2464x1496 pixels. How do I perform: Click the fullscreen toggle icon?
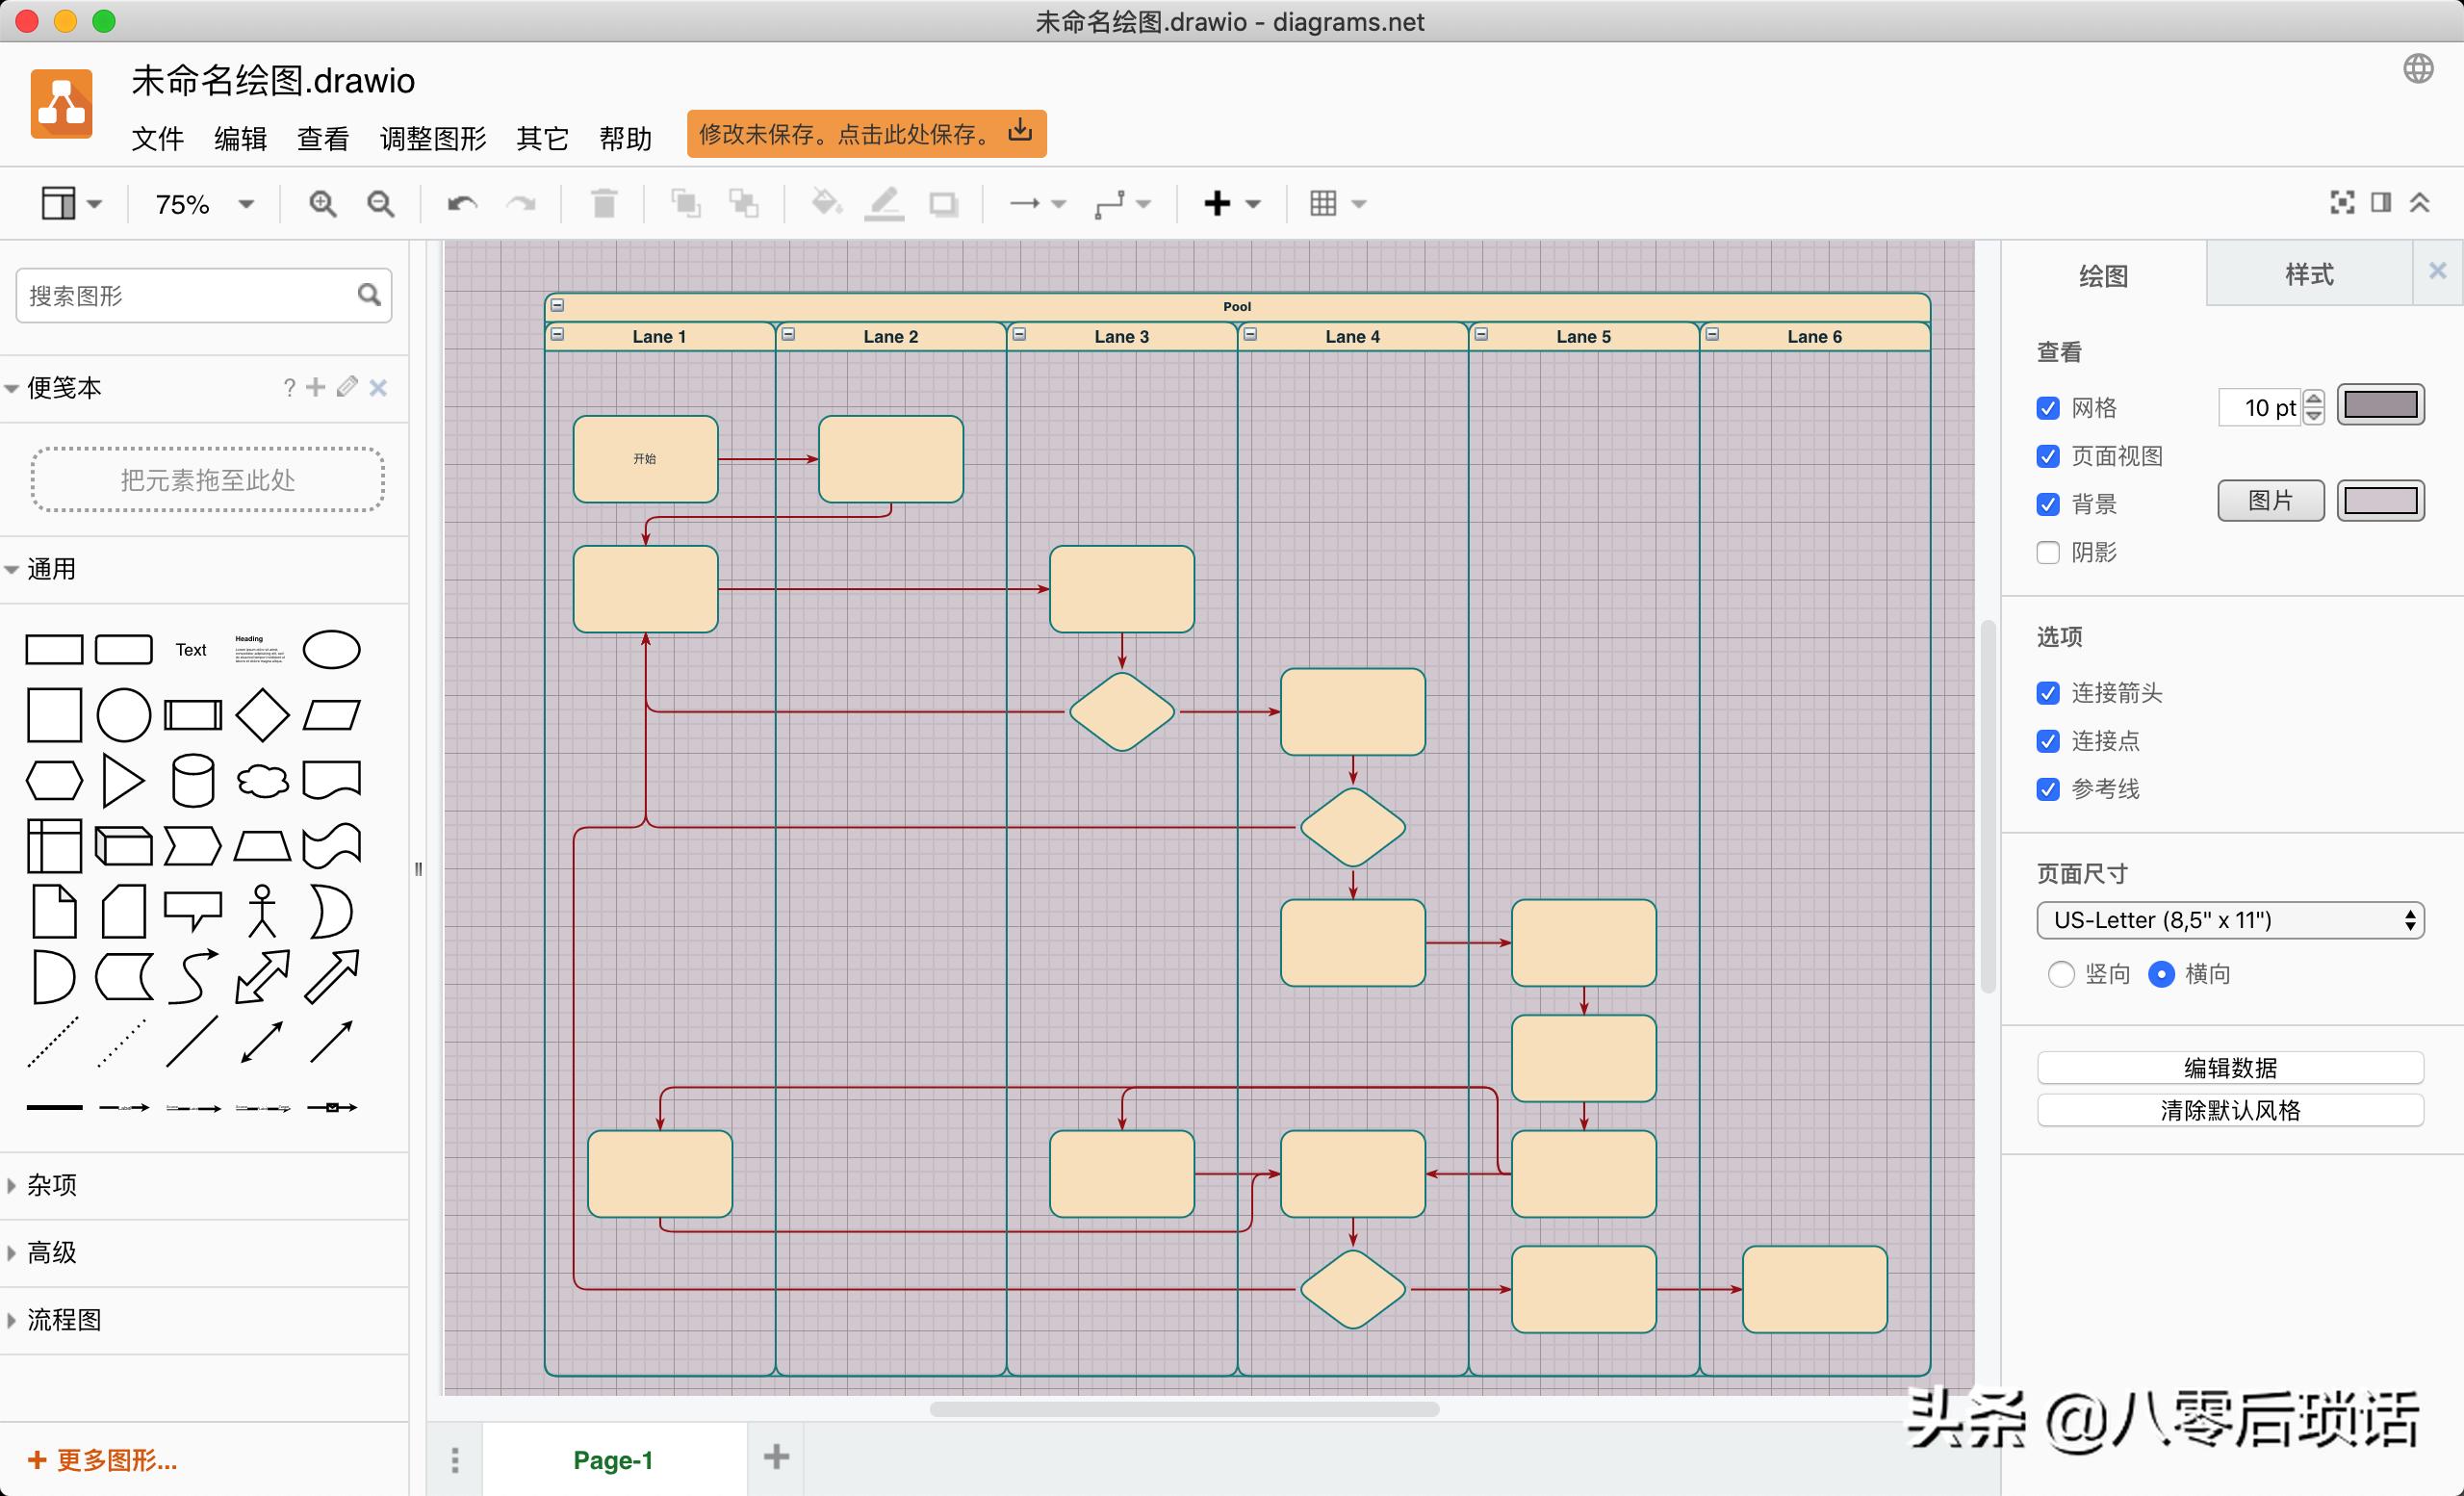(x=2342, y=203)
